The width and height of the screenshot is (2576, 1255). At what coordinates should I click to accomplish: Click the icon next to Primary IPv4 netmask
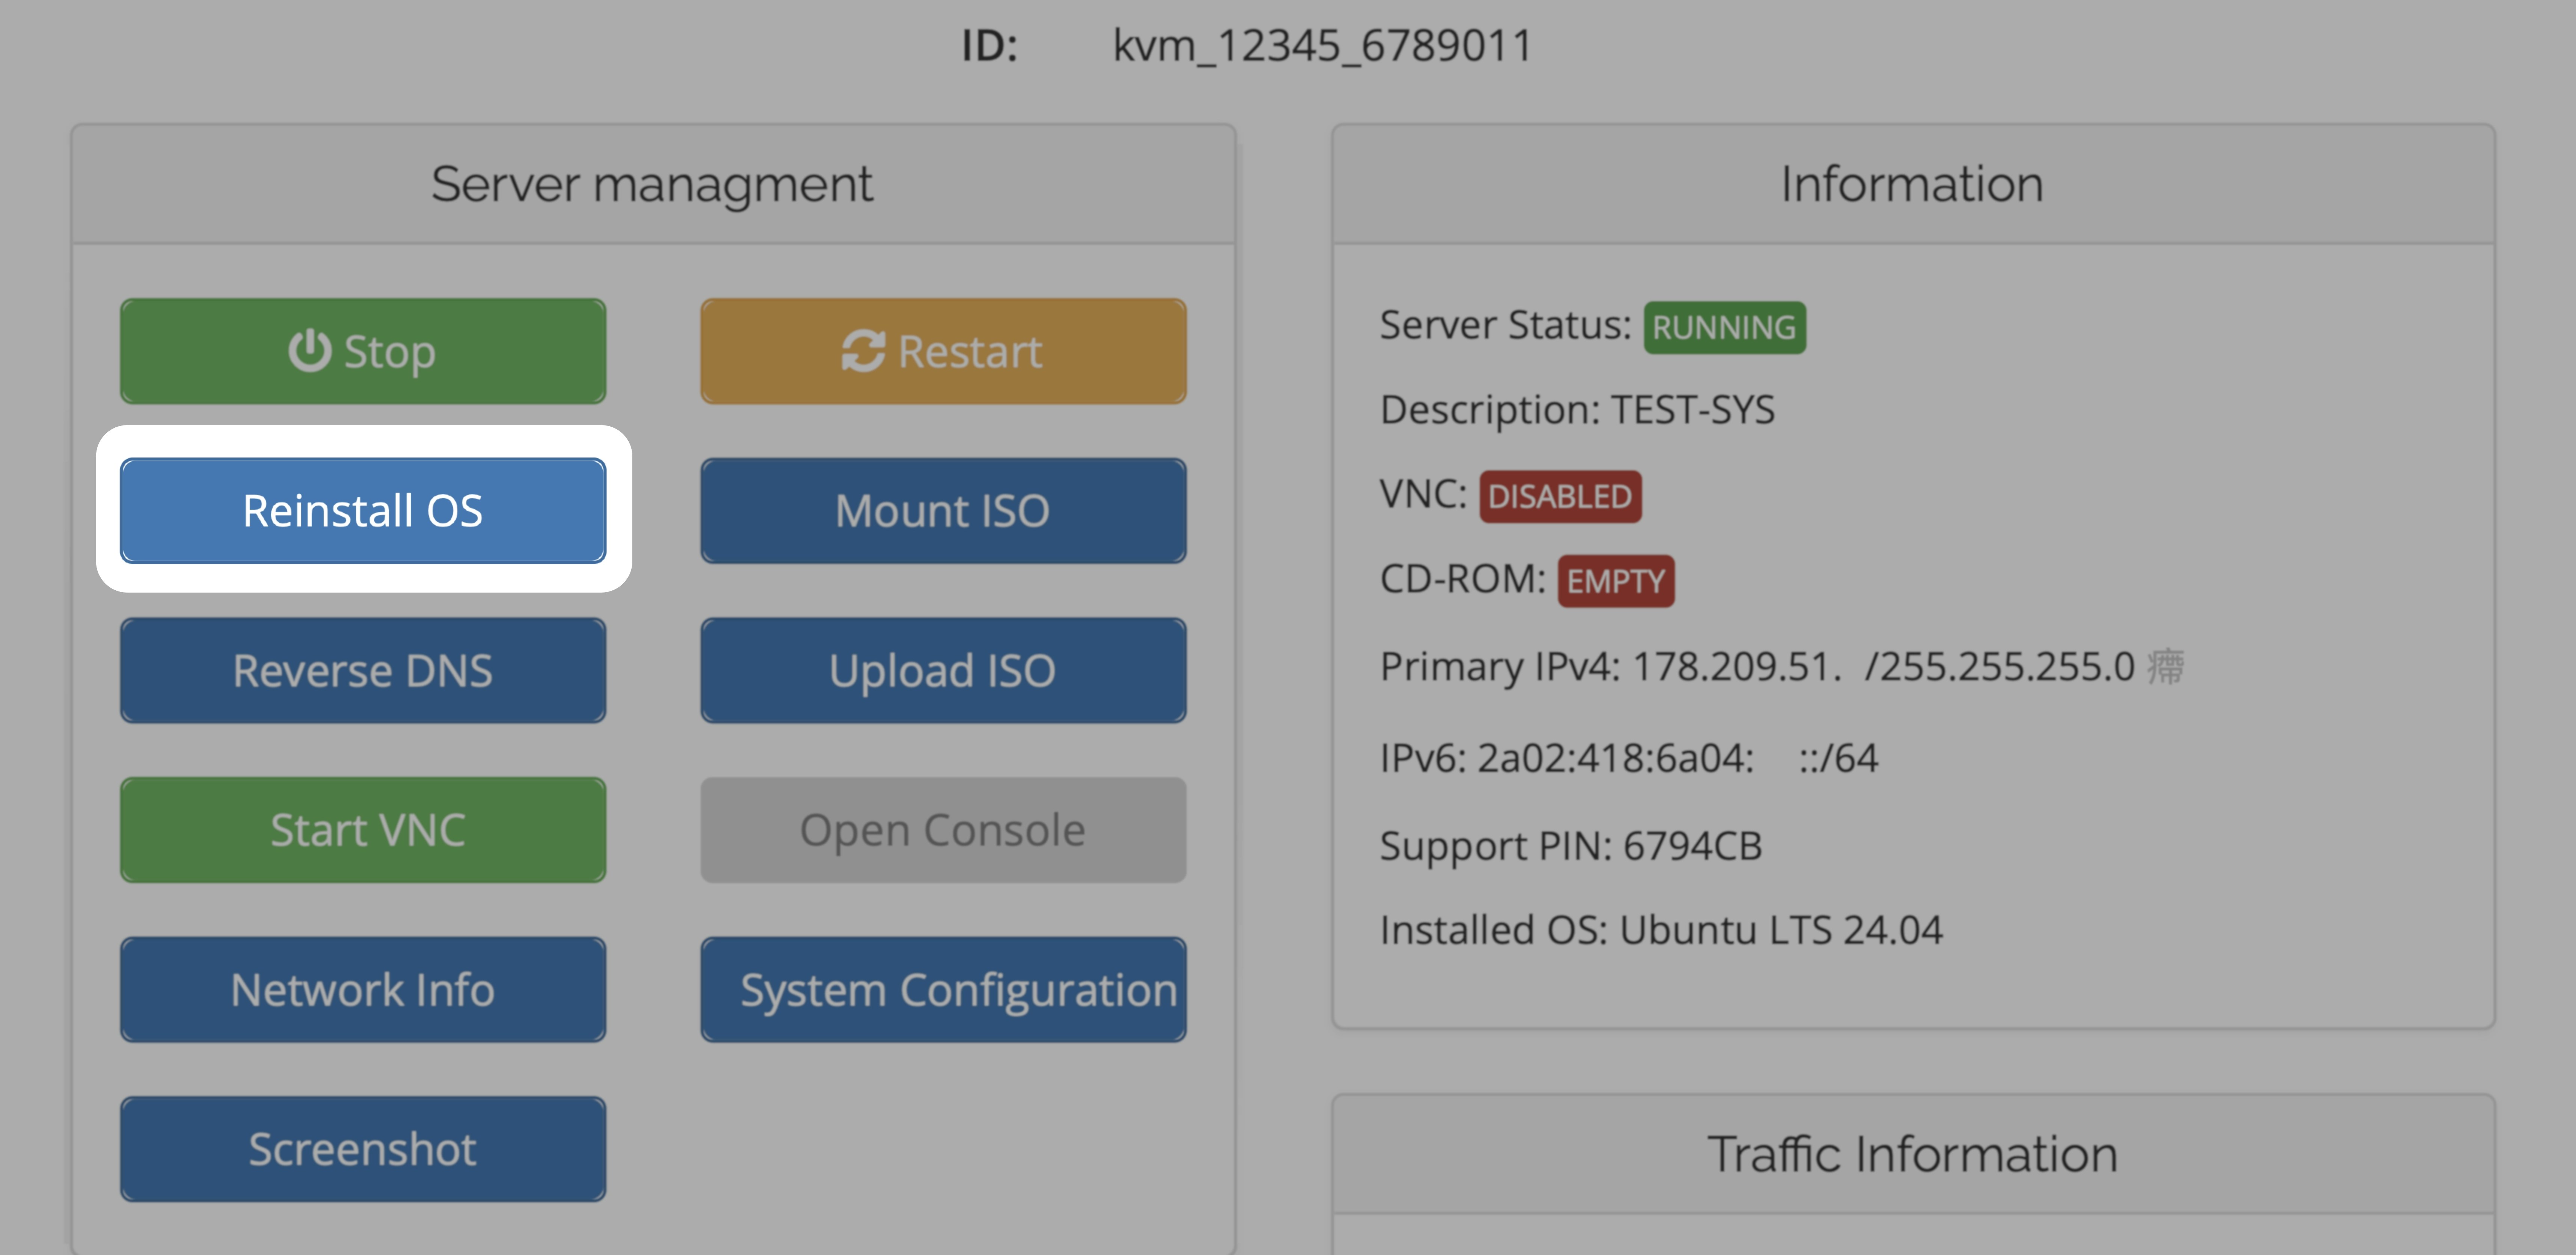click(x=2165, y=667)
